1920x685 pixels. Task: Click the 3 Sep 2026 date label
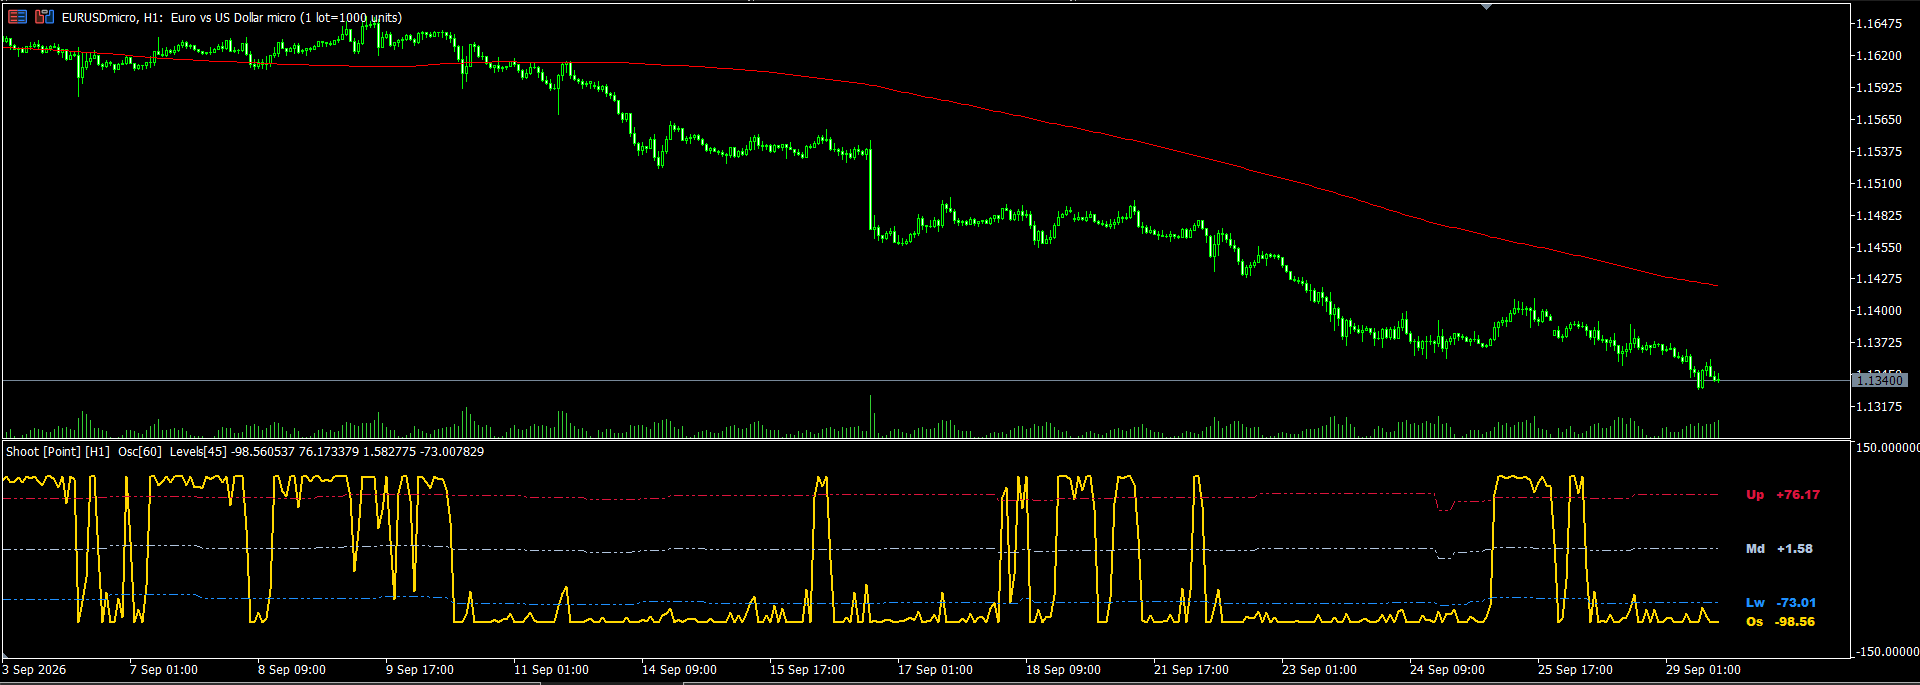click(x=35, y=670)
